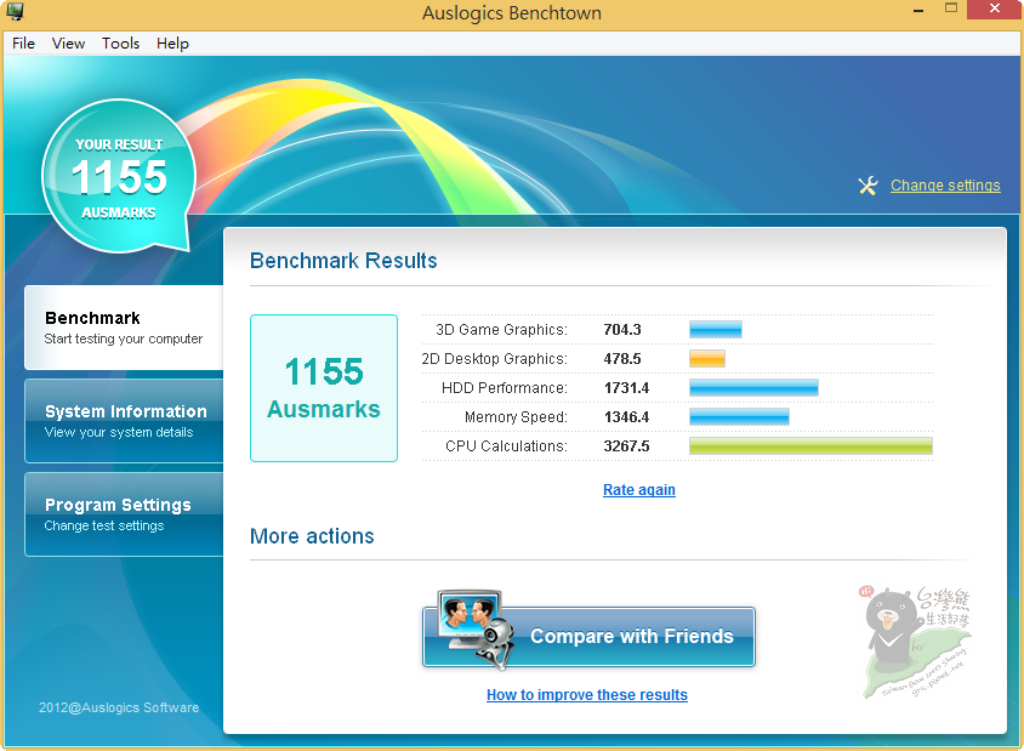Click the 1731.4 score value
This screenshot has width=1024, height=751.
[626, 388]
